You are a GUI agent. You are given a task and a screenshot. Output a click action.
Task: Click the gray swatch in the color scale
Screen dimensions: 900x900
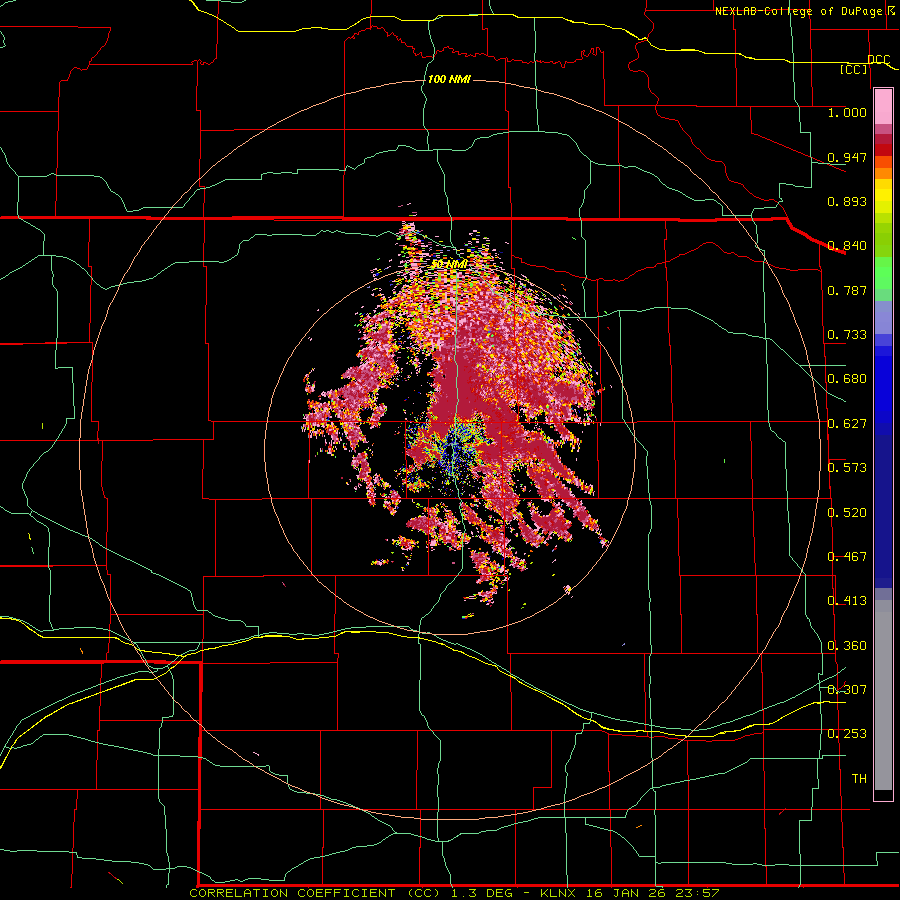883,695
